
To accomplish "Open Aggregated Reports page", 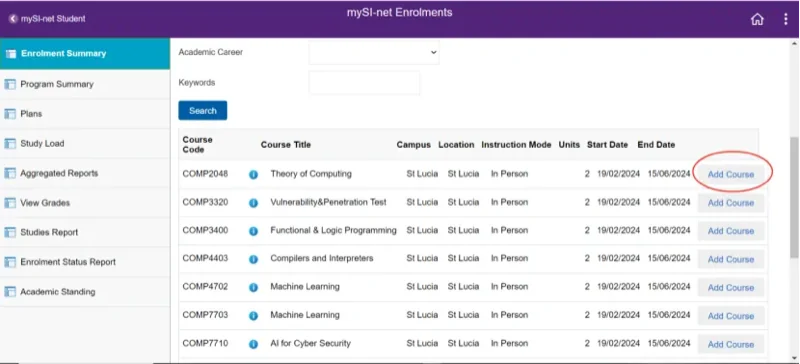I will pyautogui.click(x=85, y=173).
